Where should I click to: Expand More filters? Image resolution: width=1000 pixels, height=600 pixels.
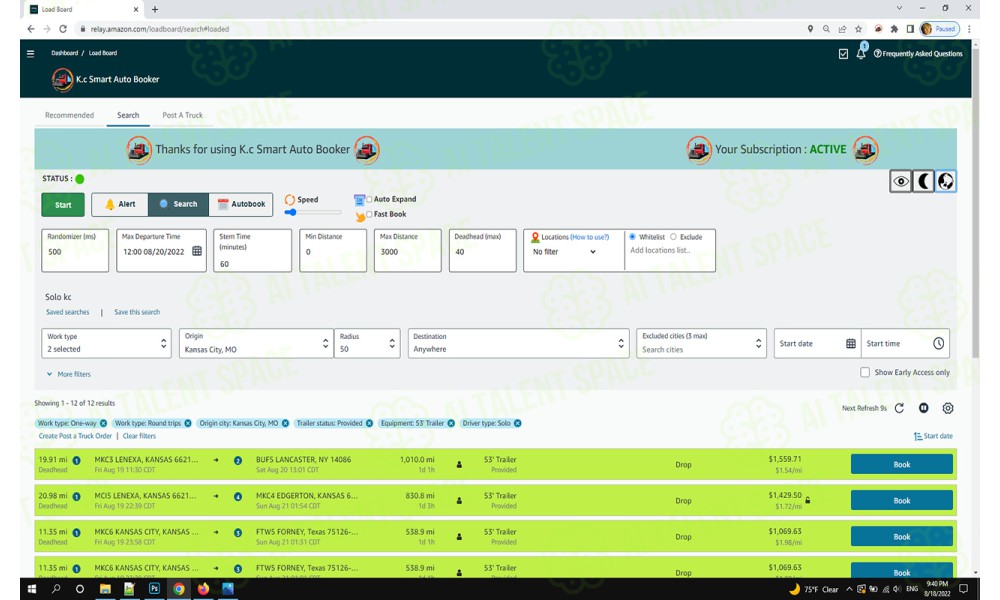pyautogui.click(x=68, y=374)
